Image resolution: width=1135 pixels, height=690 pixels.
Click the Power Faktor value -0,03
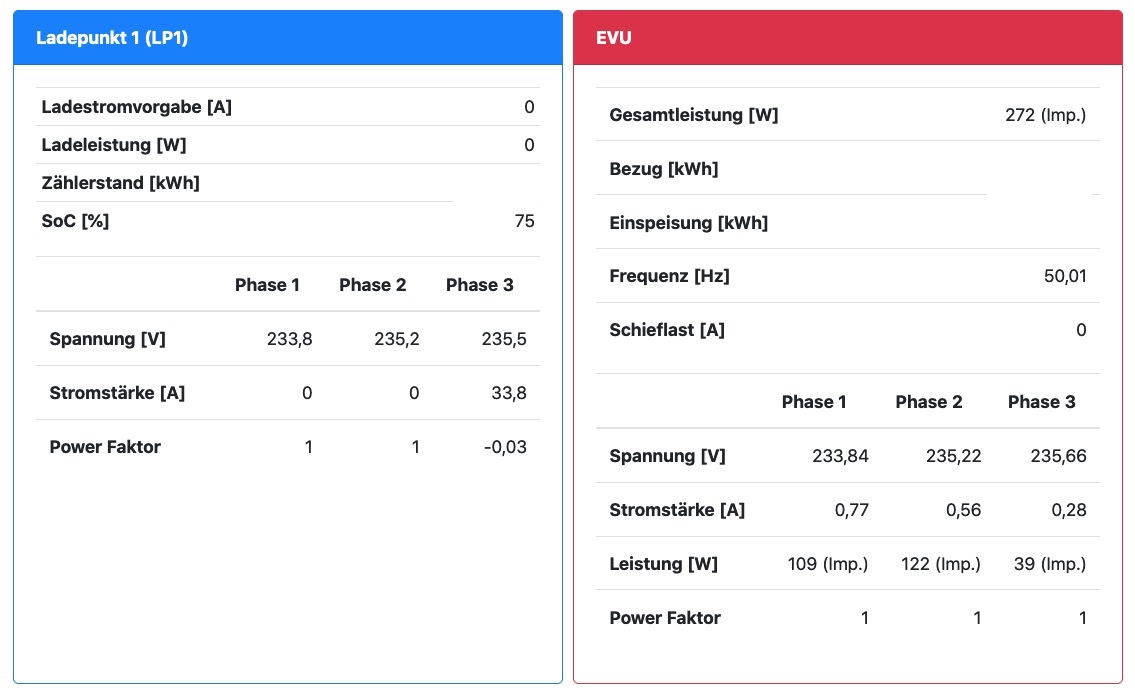pos(504,447)
